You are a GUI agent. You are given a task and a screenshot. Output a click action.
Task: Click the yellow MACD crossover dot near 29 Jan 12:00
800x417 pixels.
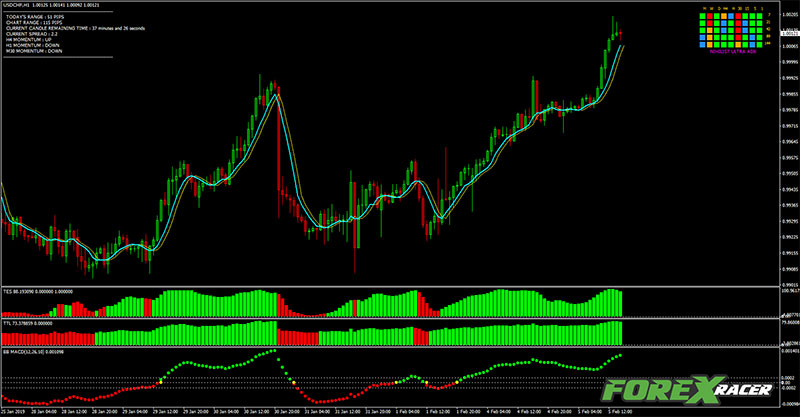(x=161, y=382)
